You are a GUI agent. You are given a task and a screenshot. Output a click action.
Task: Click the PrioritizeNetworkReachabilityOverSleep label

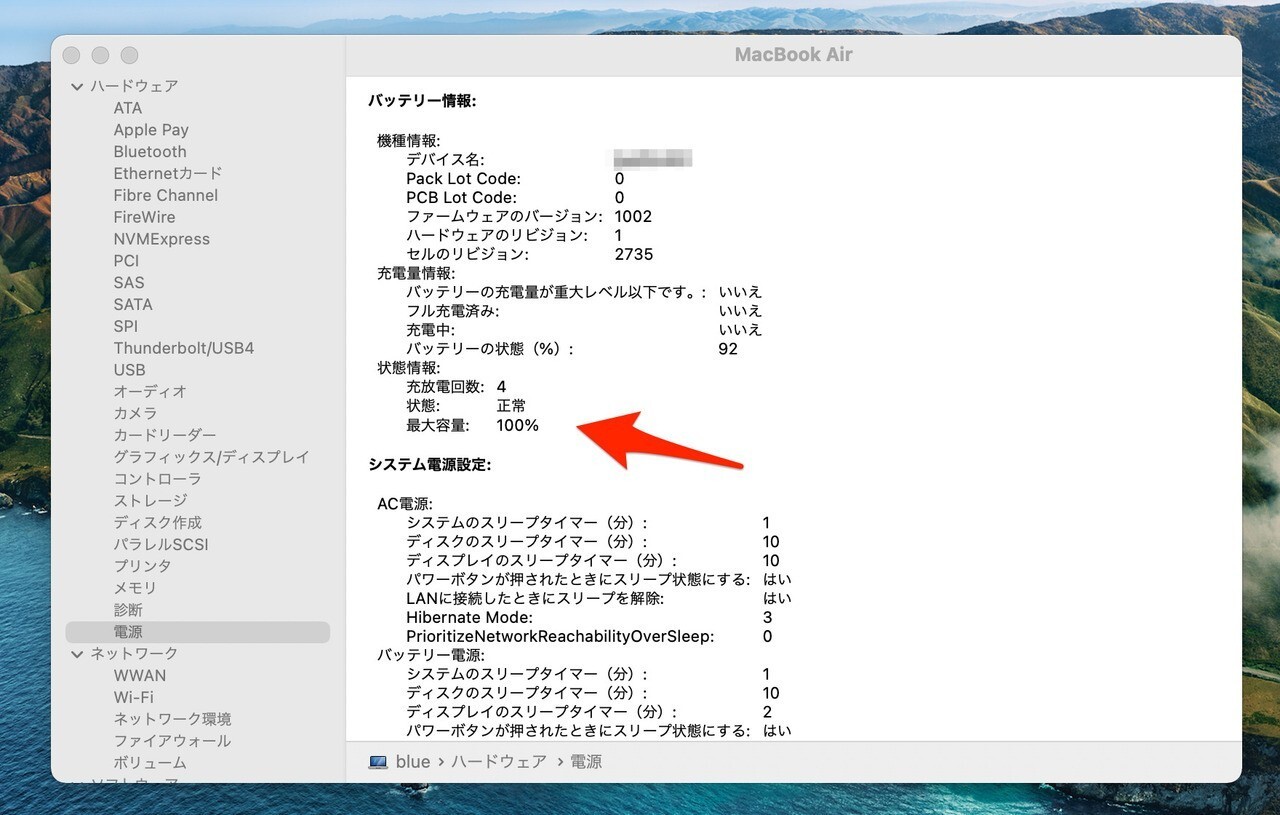click(x=560, y=637)
